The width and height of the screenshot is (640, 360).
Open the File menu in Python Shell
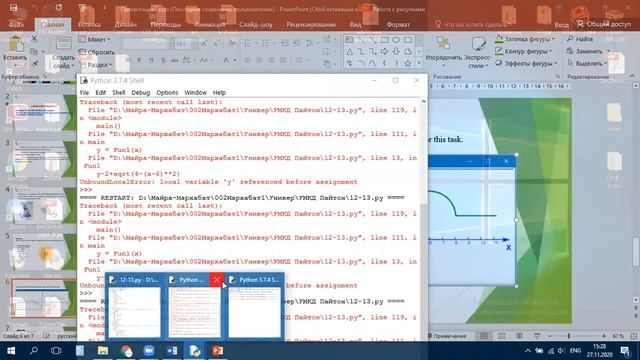(x=84, y=93)
